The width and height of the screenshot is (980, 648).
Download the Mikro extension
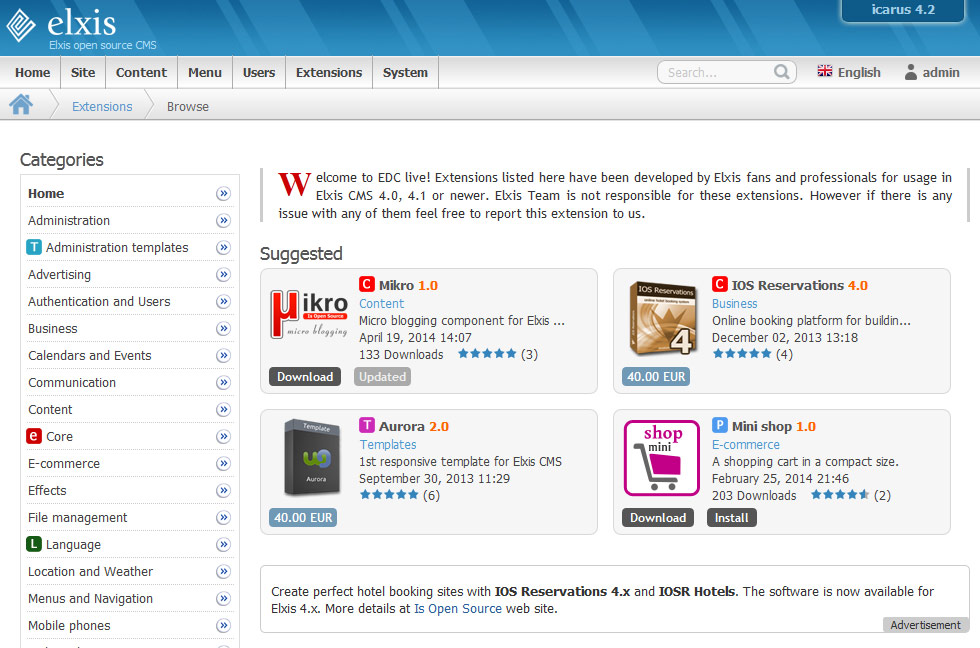[x=305, y=377]
